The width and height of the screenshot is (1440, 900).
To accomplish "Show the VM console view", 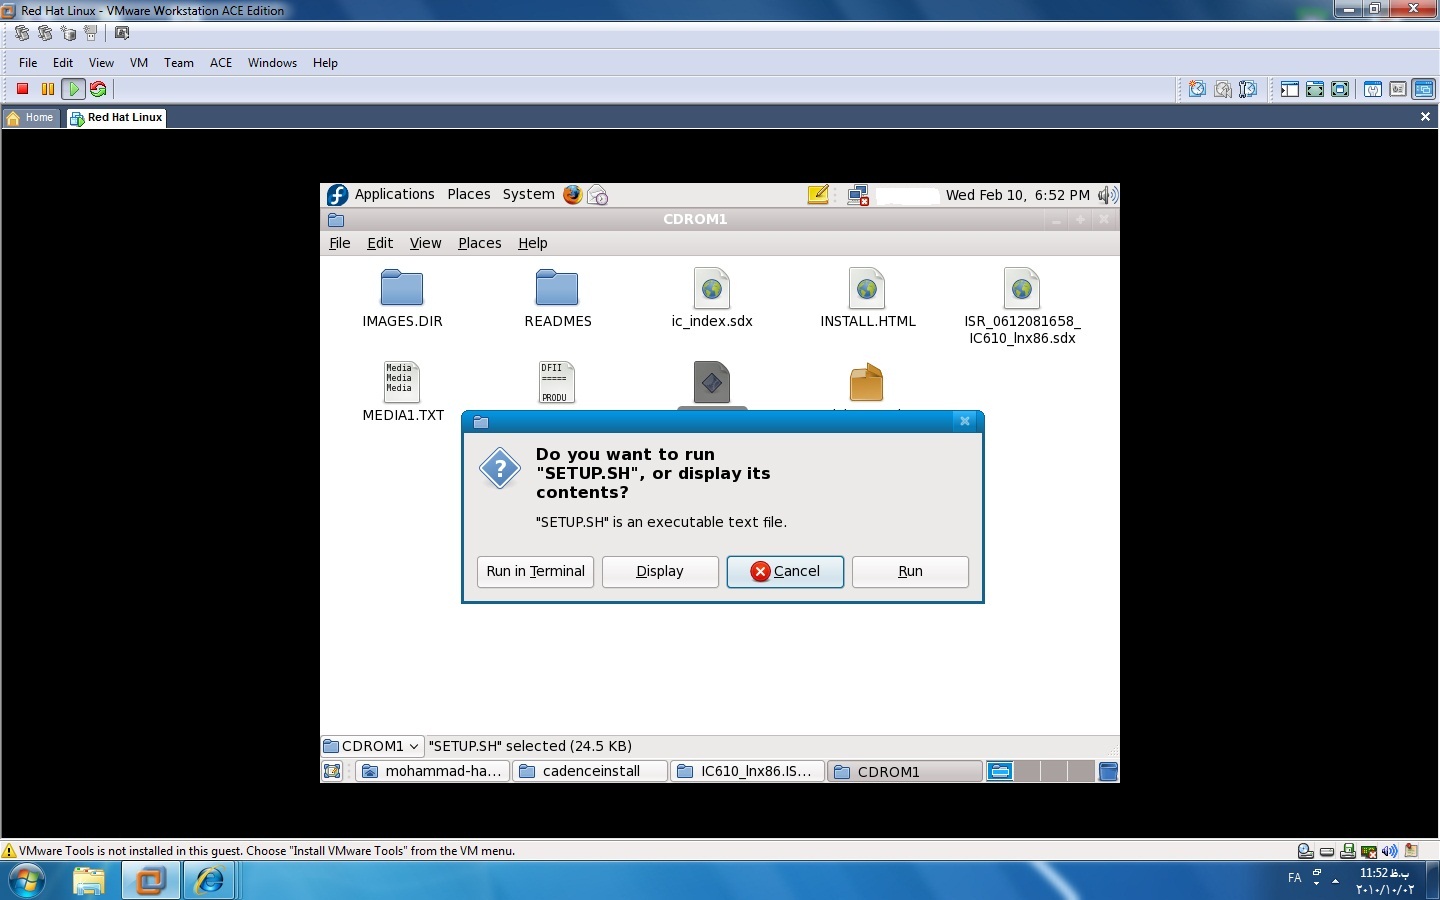I will [1423, 89].
